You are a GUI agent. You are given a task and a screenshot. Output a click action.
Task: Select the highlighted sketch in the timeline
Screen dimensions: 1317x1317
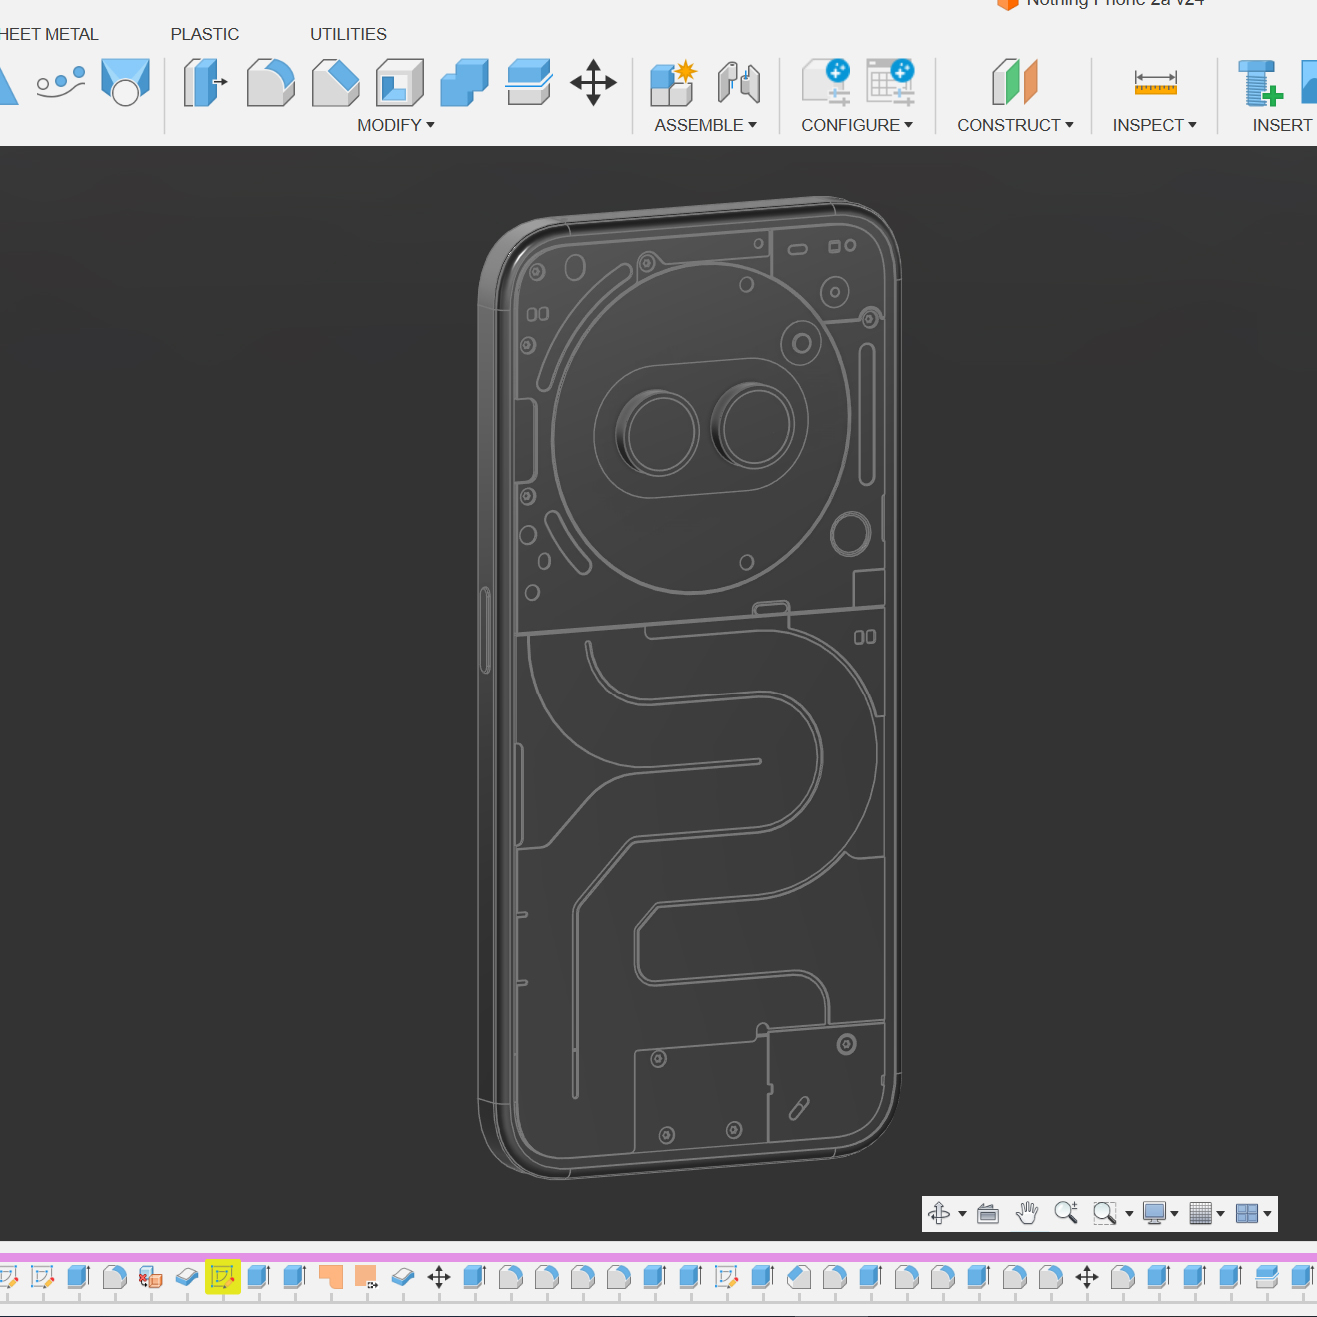point(222,1277)
